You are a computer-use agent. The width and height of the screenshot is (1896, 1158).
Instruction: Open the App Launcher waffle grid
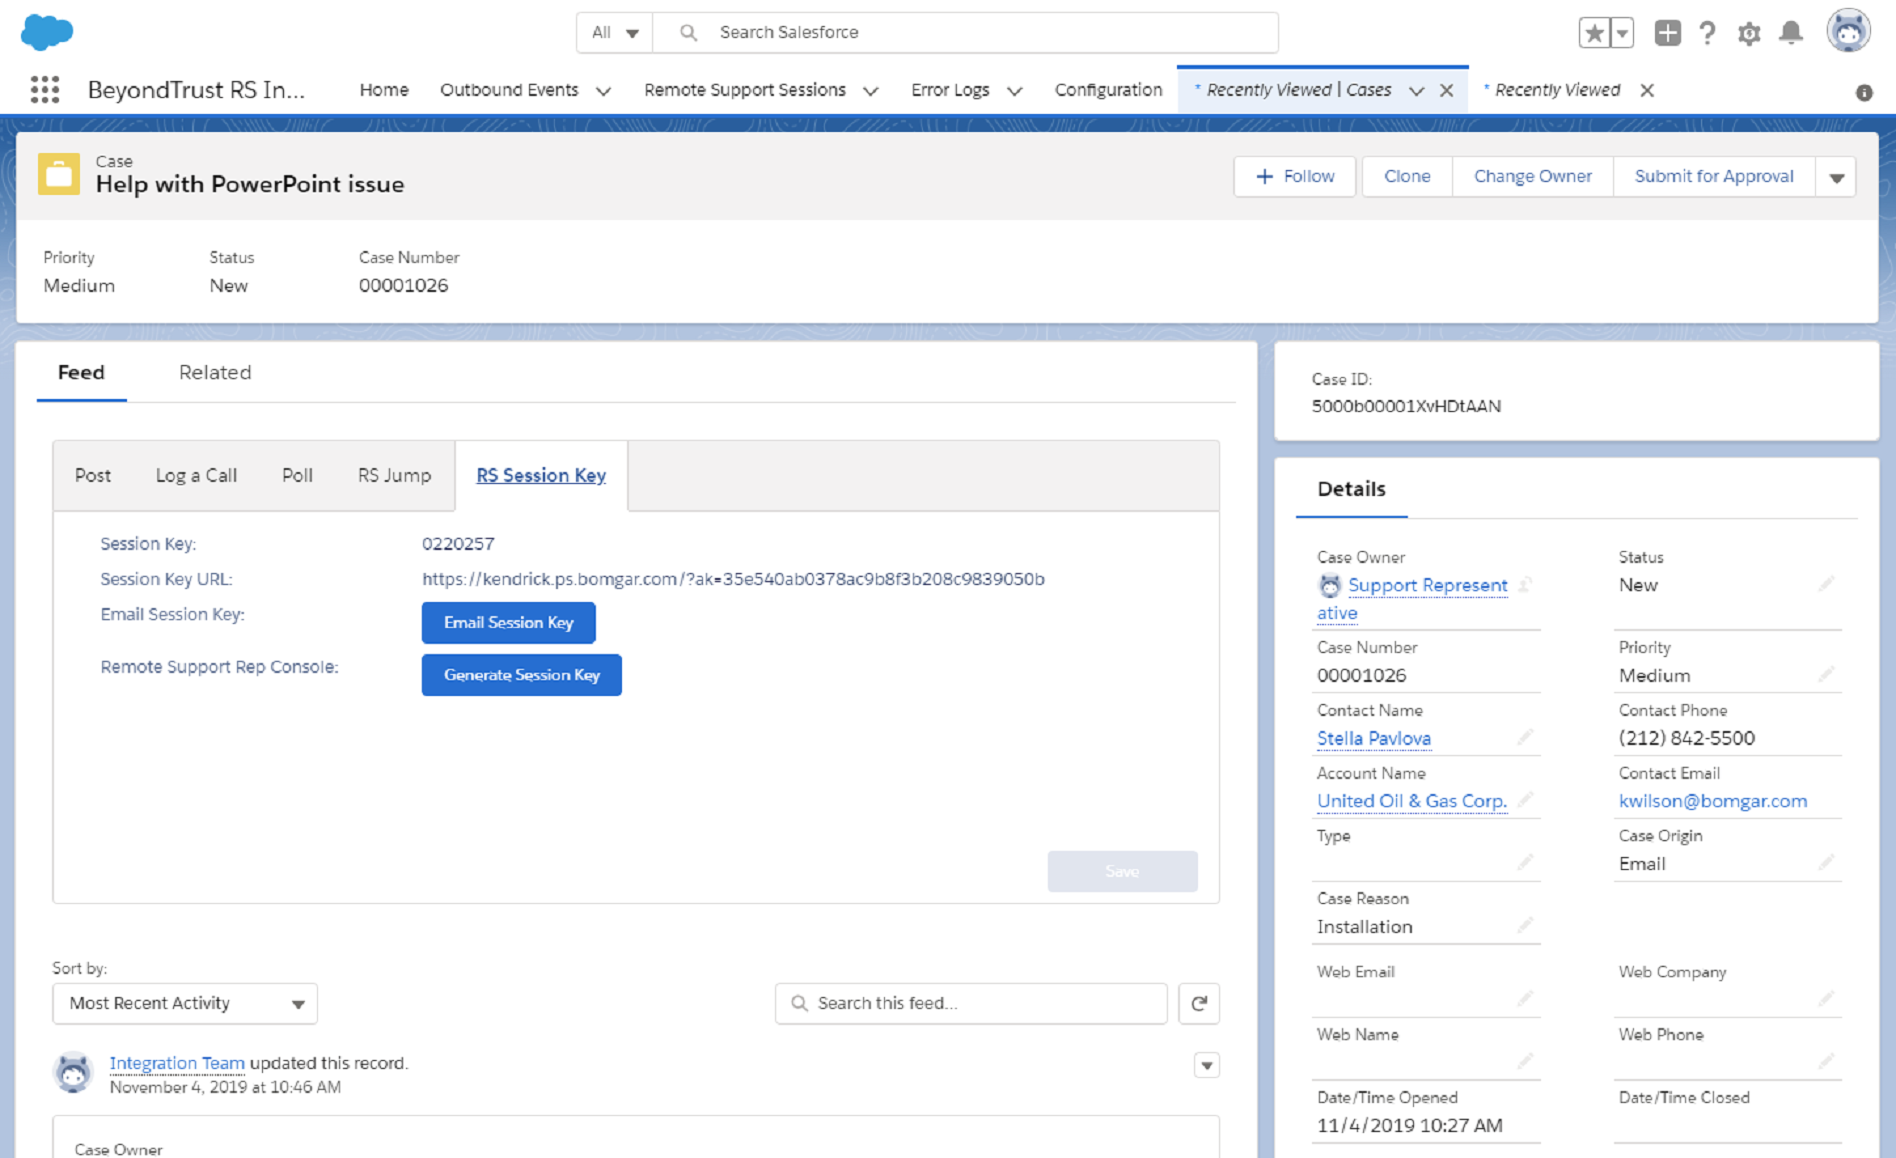pos(44,89)
